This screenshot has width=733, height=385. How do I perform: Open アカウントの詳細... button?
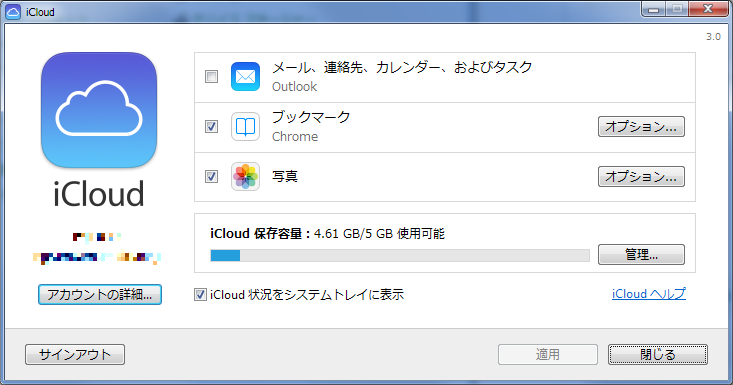(100, 294)
